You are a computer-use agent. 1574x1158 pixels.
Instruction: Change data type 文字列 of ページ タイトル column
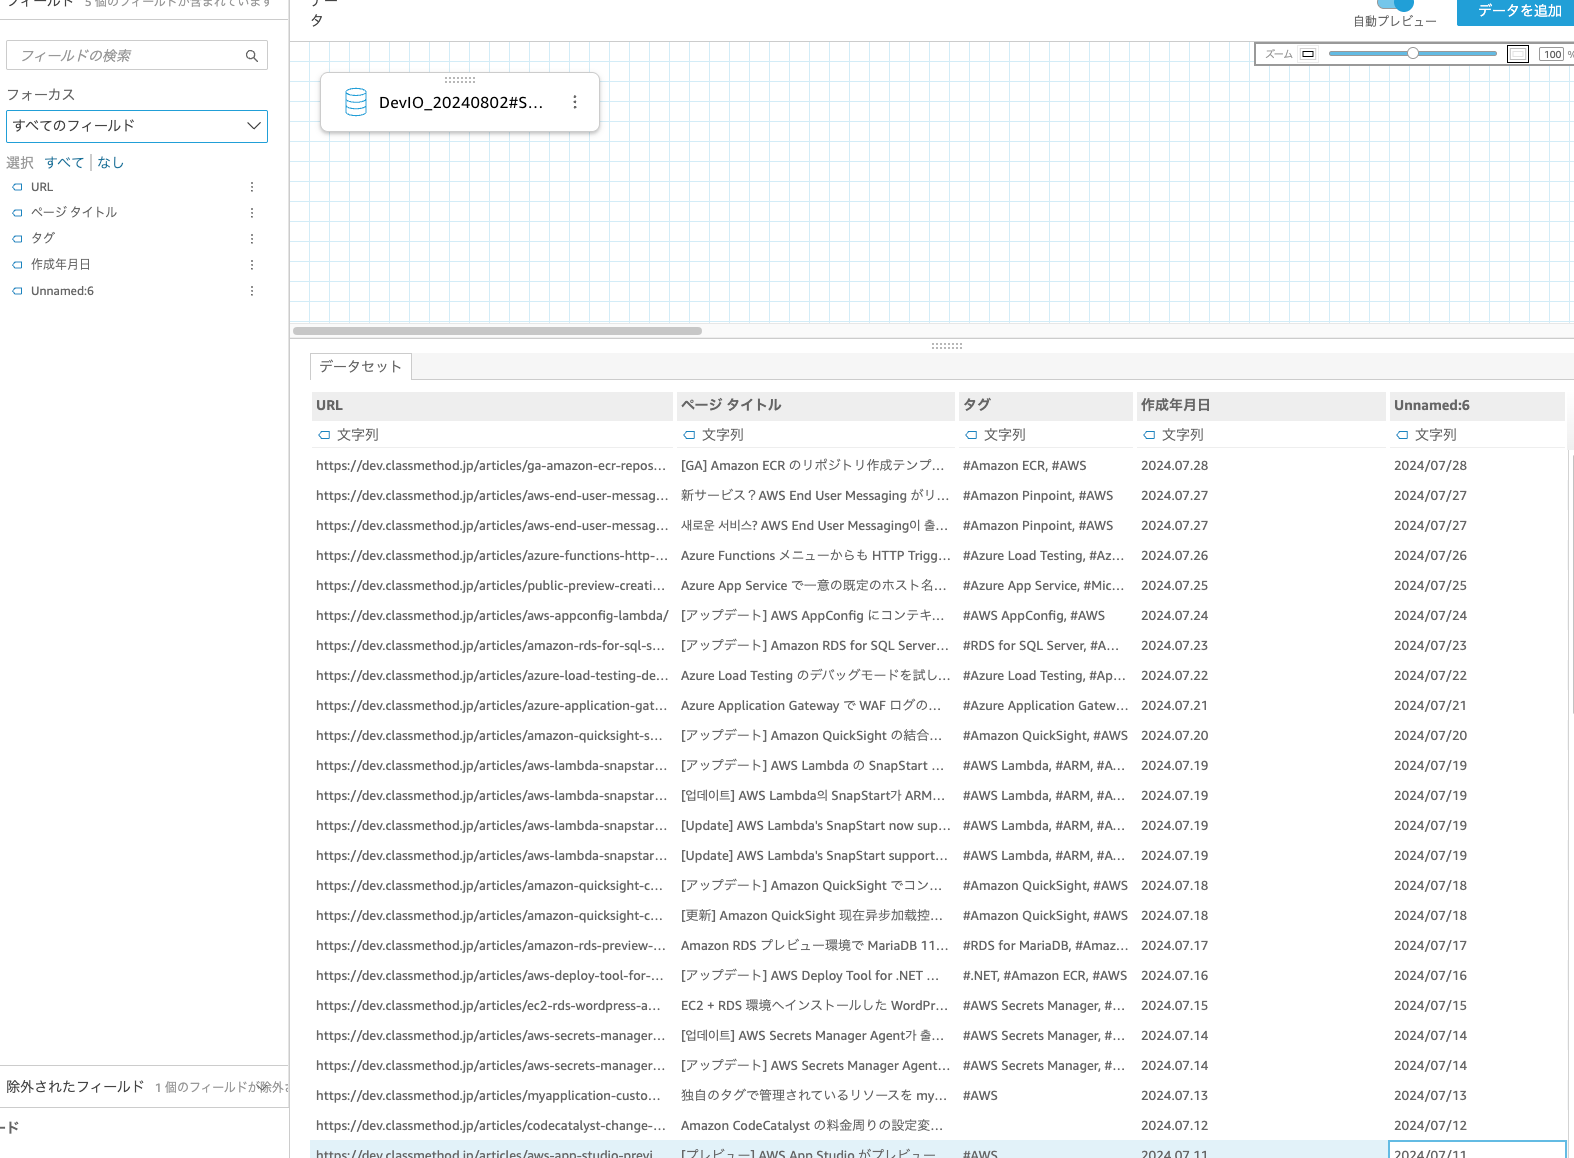coord(713,435)
